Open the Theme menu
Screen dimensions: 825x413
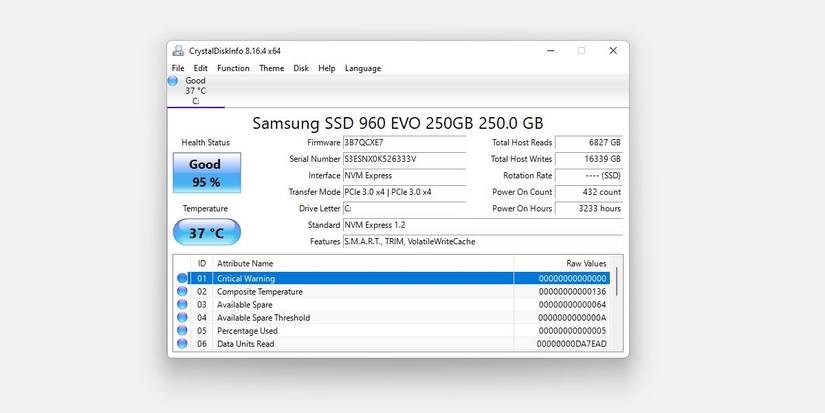point(271,68)
